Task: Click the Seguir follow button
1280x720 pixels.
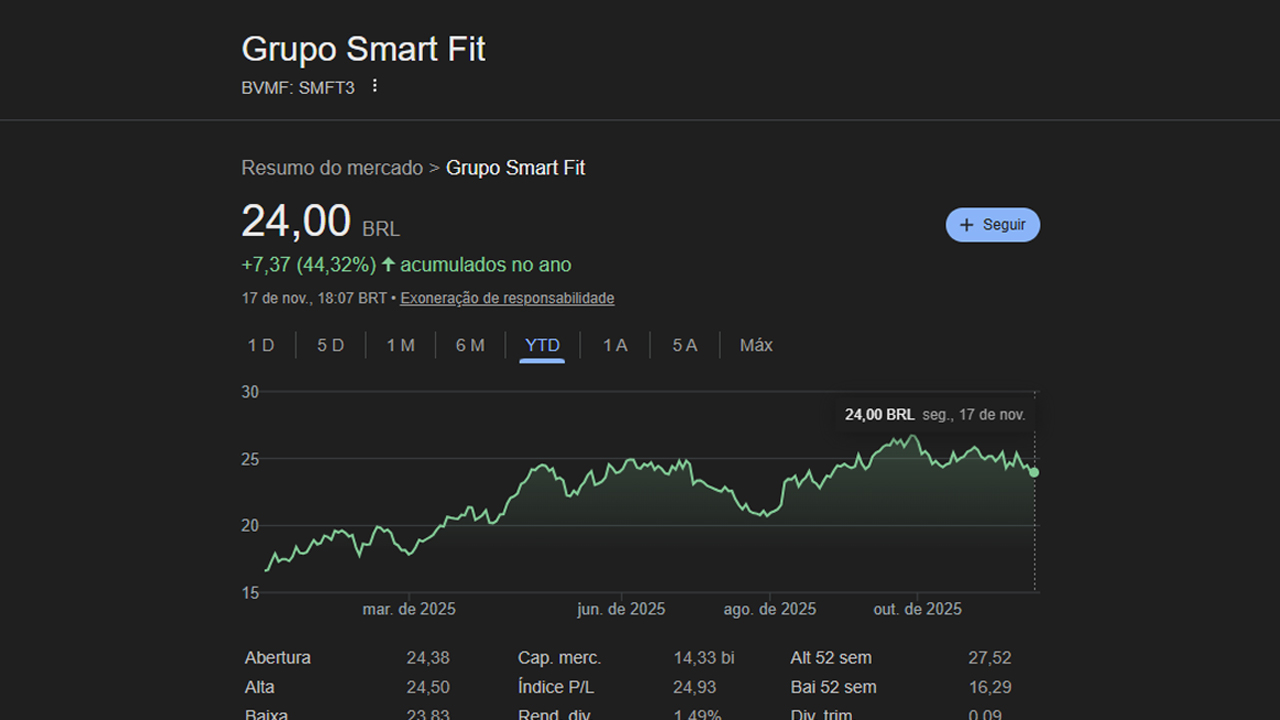Action: 992,225
